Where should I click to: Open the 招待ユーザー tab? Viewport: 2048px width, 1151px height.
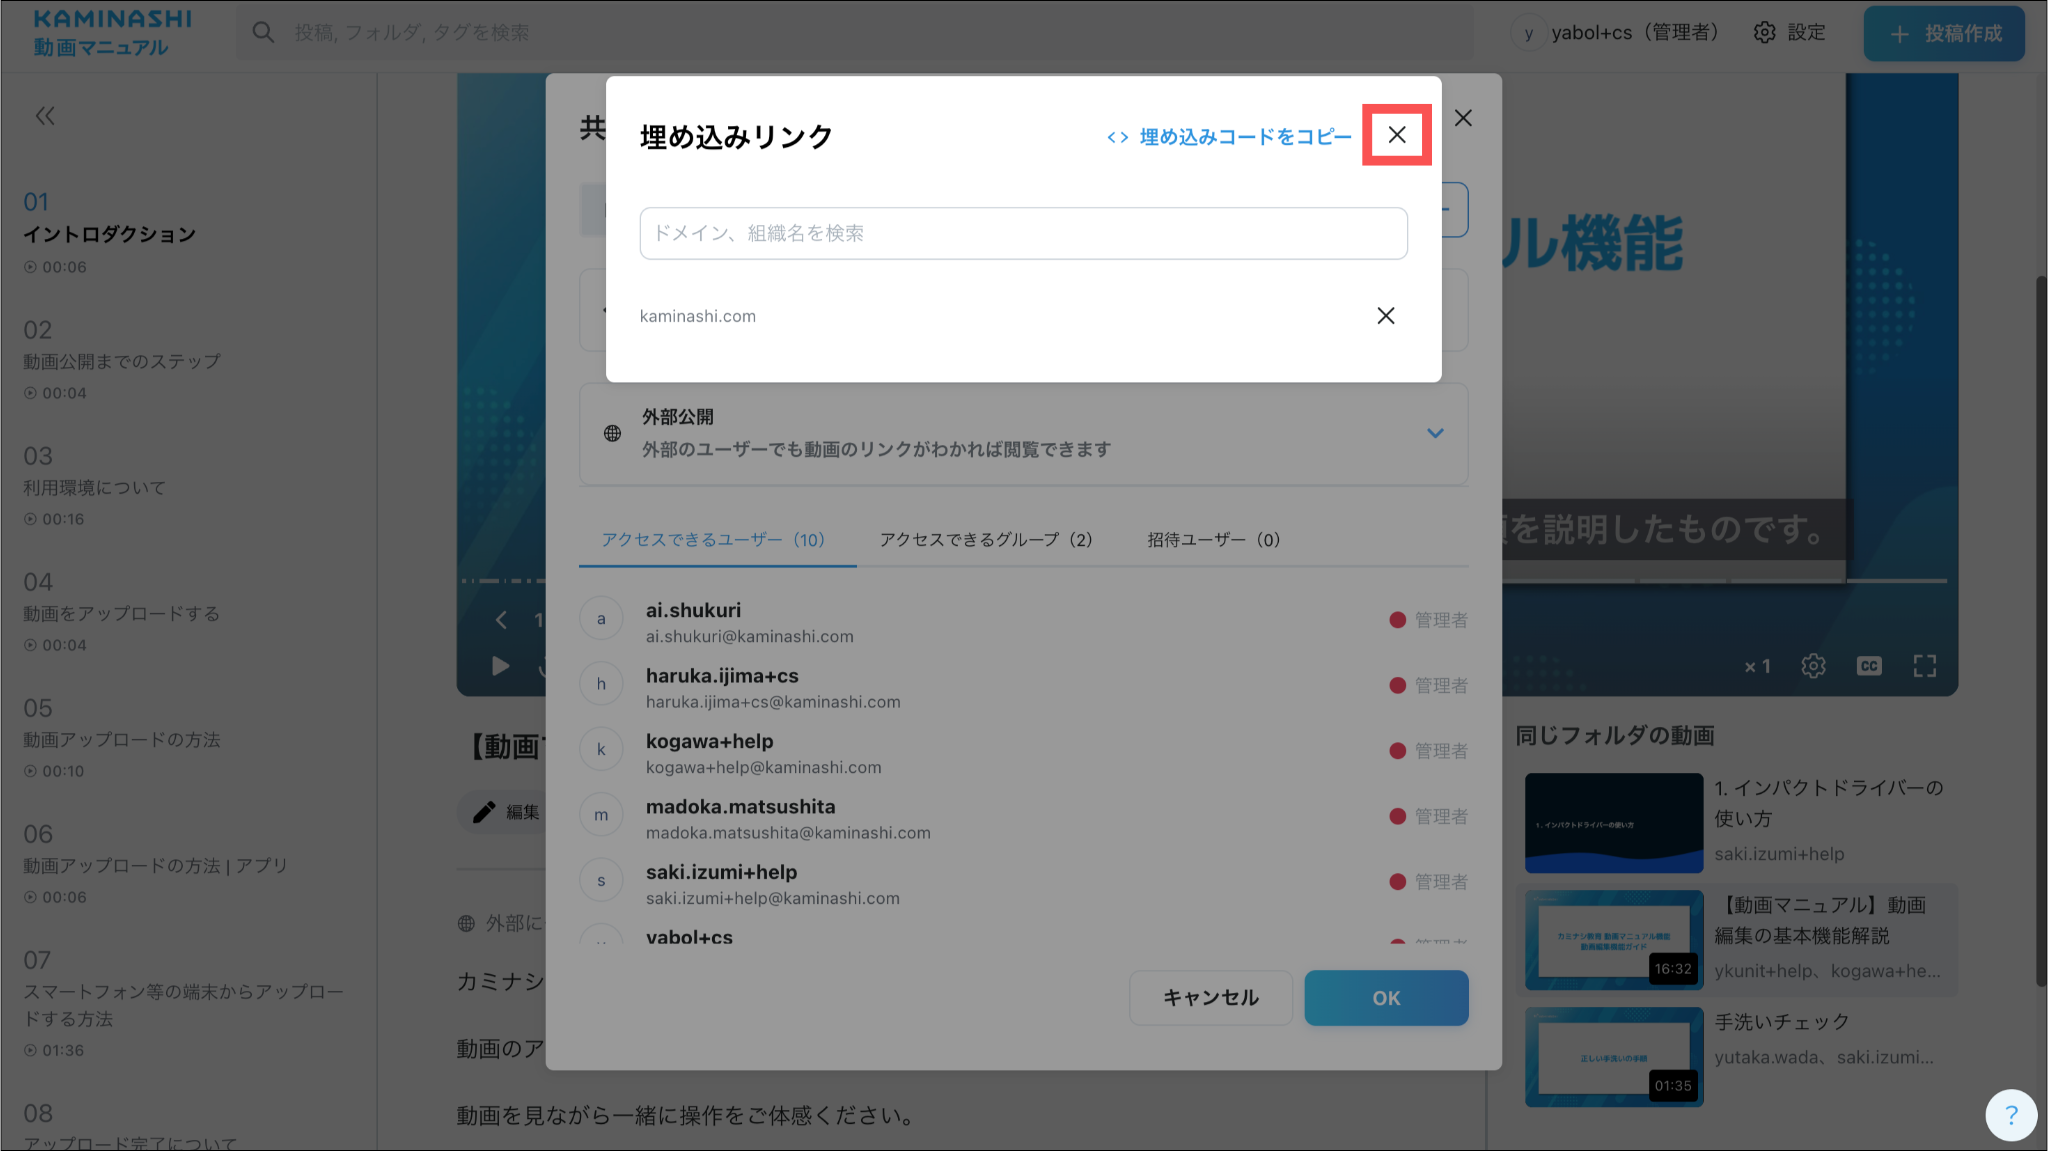(x=1213, y=540)
